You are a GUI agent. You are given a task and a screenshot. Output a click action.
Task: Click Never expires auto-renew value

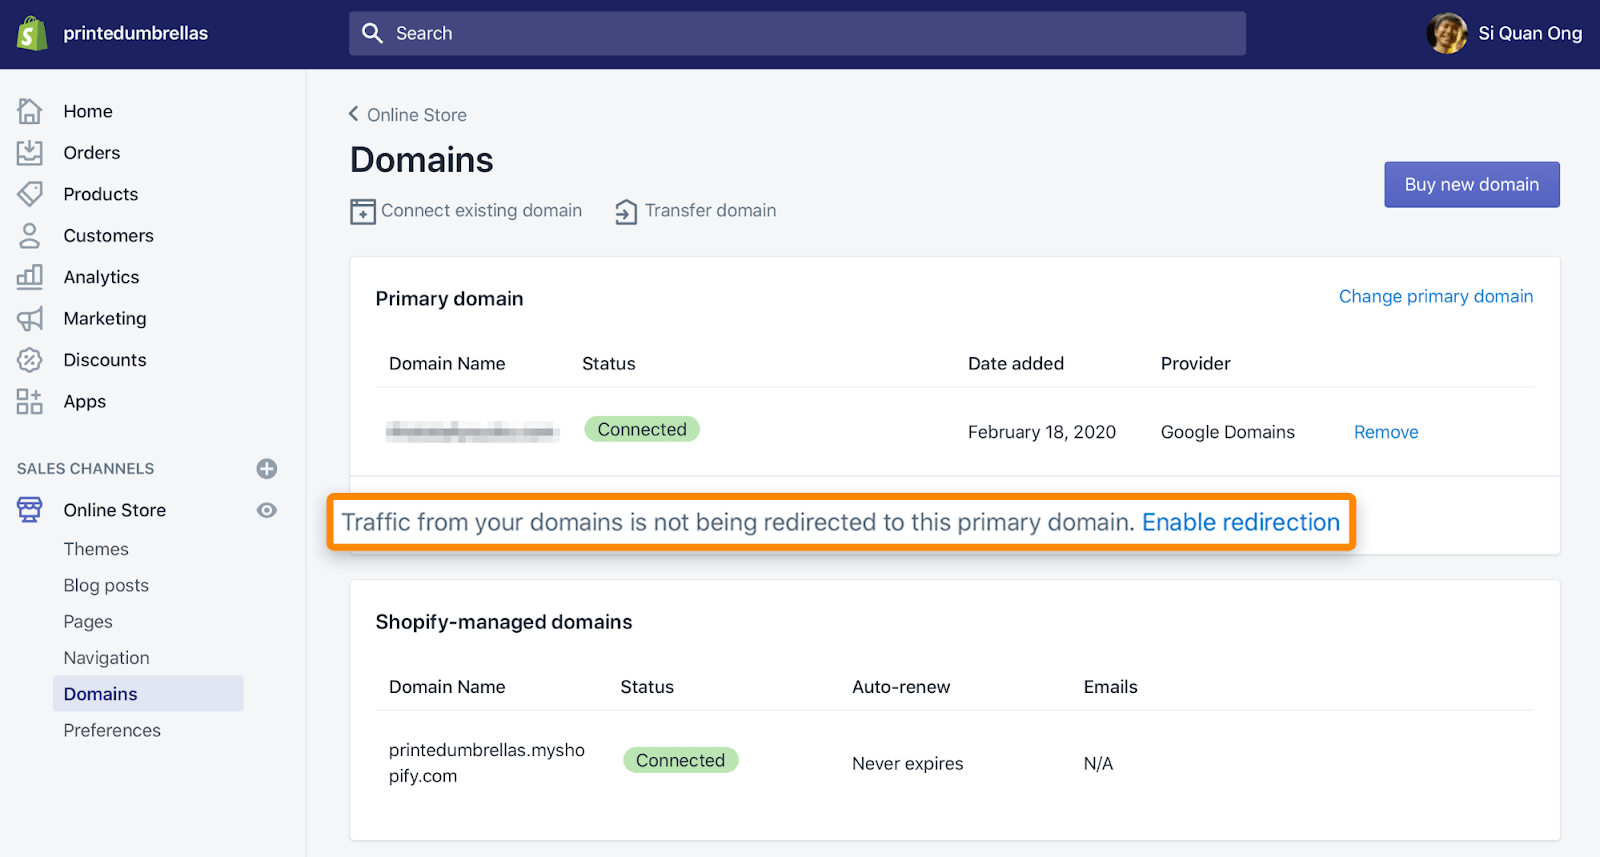tap(908, 764)
